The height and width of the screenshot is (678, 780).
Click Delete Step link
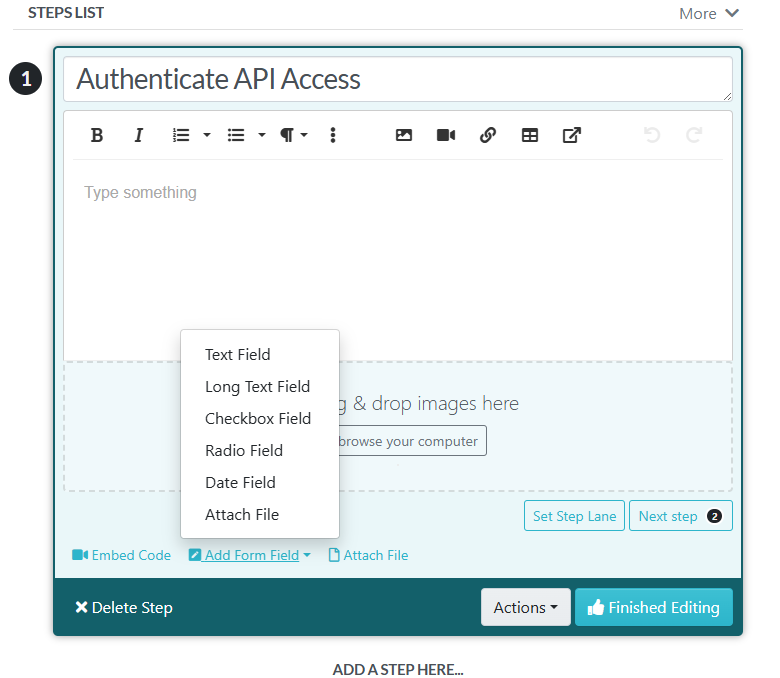tap(123, 607)
